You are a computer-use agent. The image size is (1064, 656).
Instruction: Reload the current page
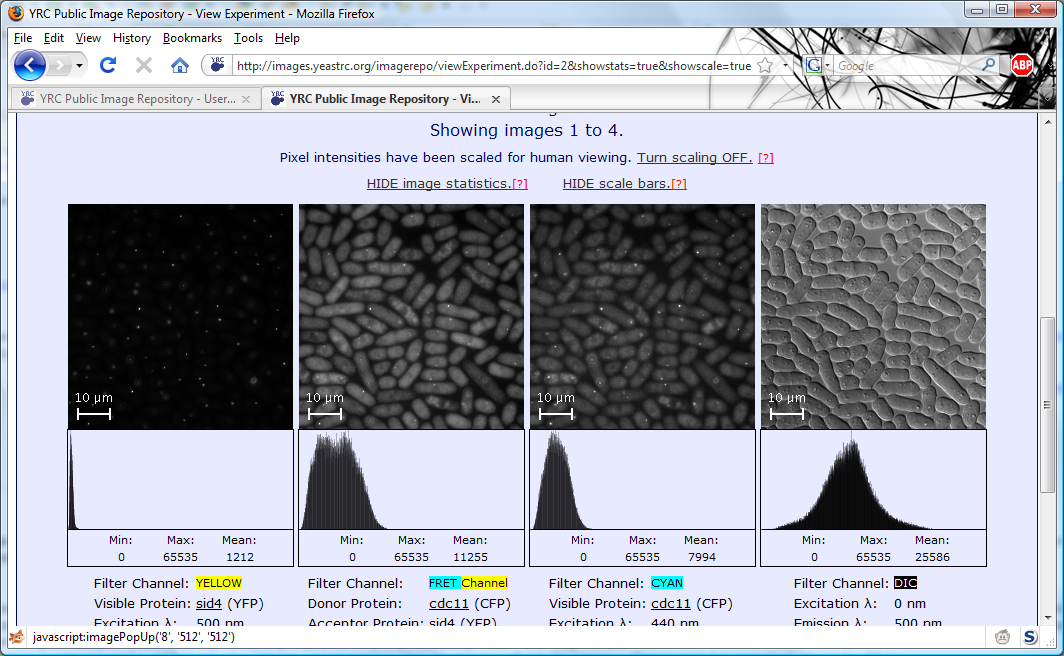coord(108,66)
